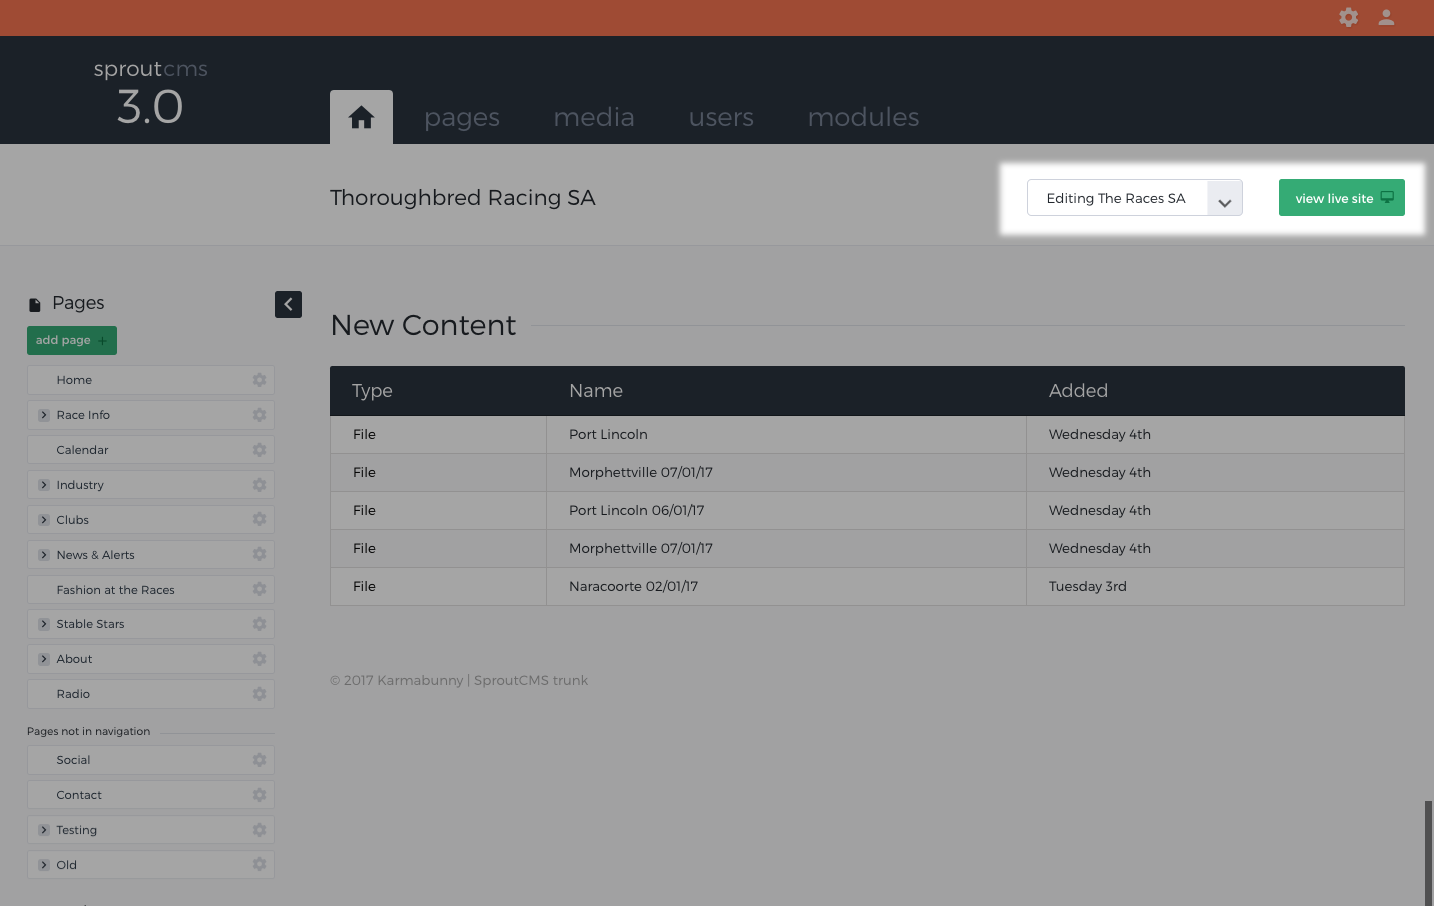Image resolution: width=1434 pixels, height=906 pixels.
Task: Expand the Testing page tree
Action: [x=44, y=830]
